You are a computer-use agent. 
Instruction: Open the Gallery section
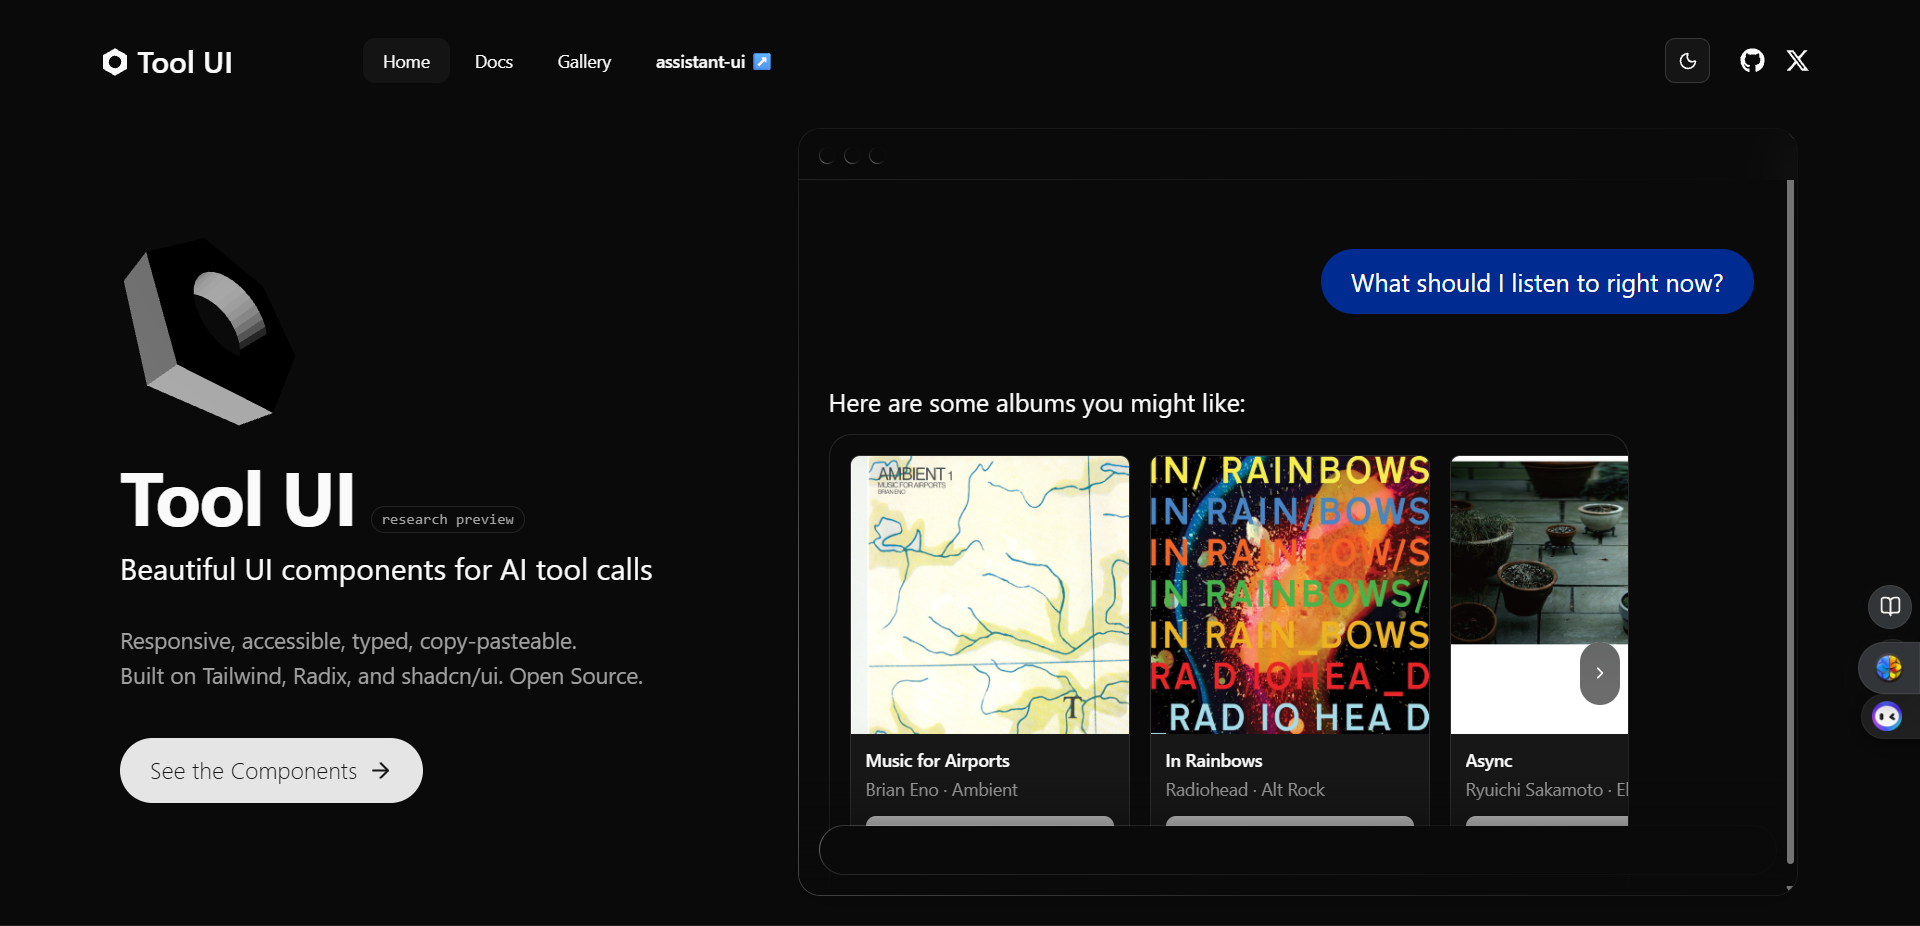pos(583,61)
